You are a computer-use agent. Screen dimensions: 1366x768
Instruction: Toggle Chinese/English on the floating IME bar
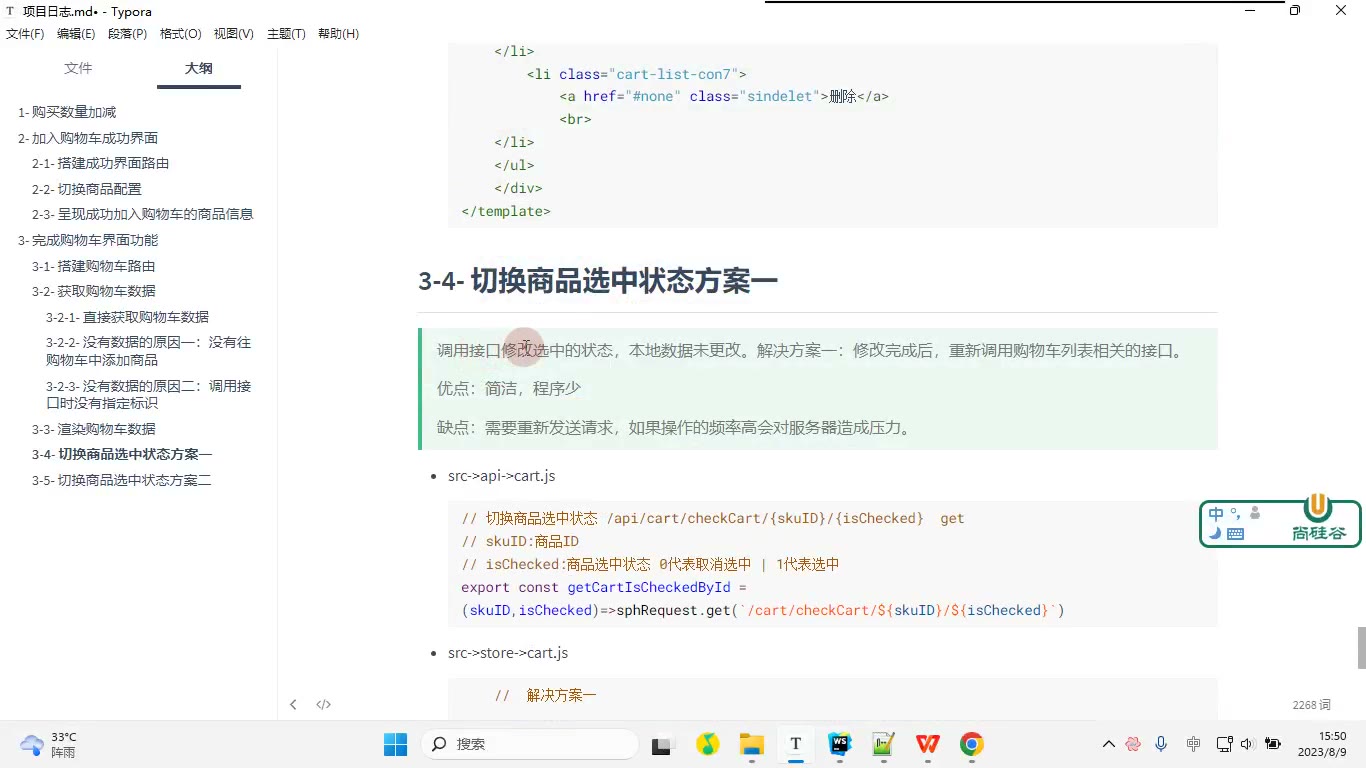1216,514
